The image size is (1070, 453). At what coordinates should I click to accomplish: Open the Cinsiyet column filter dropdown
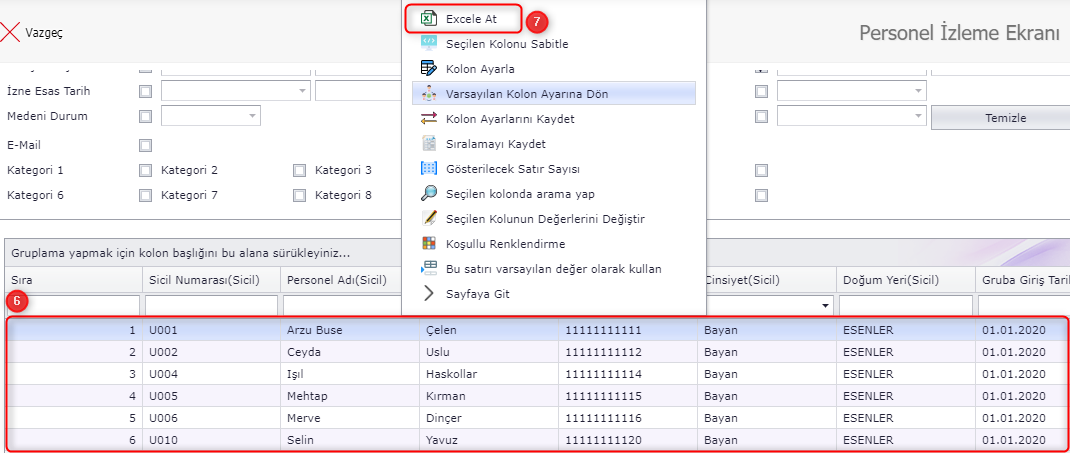(825, 304)
